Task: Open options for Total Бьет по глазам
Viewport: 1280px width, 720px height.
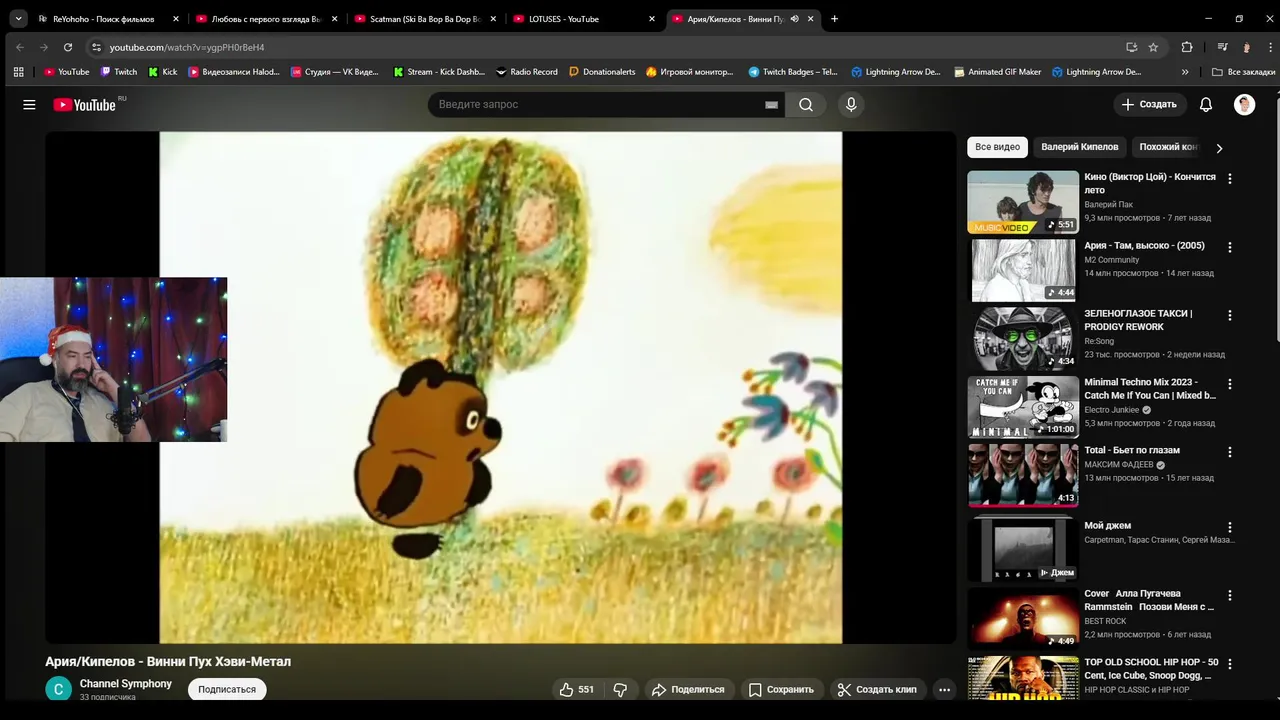Action: tap(1230, 452)
